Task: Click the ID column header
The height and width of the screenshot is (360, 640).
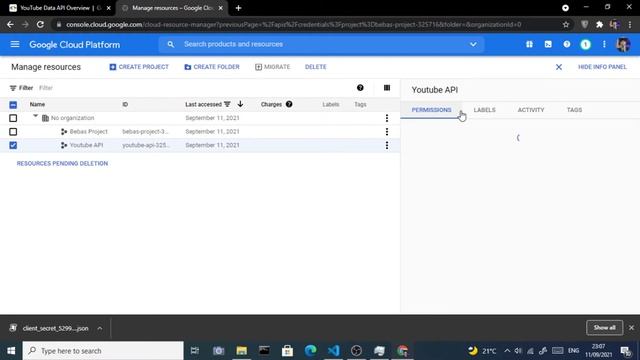Action: (125, 104)
